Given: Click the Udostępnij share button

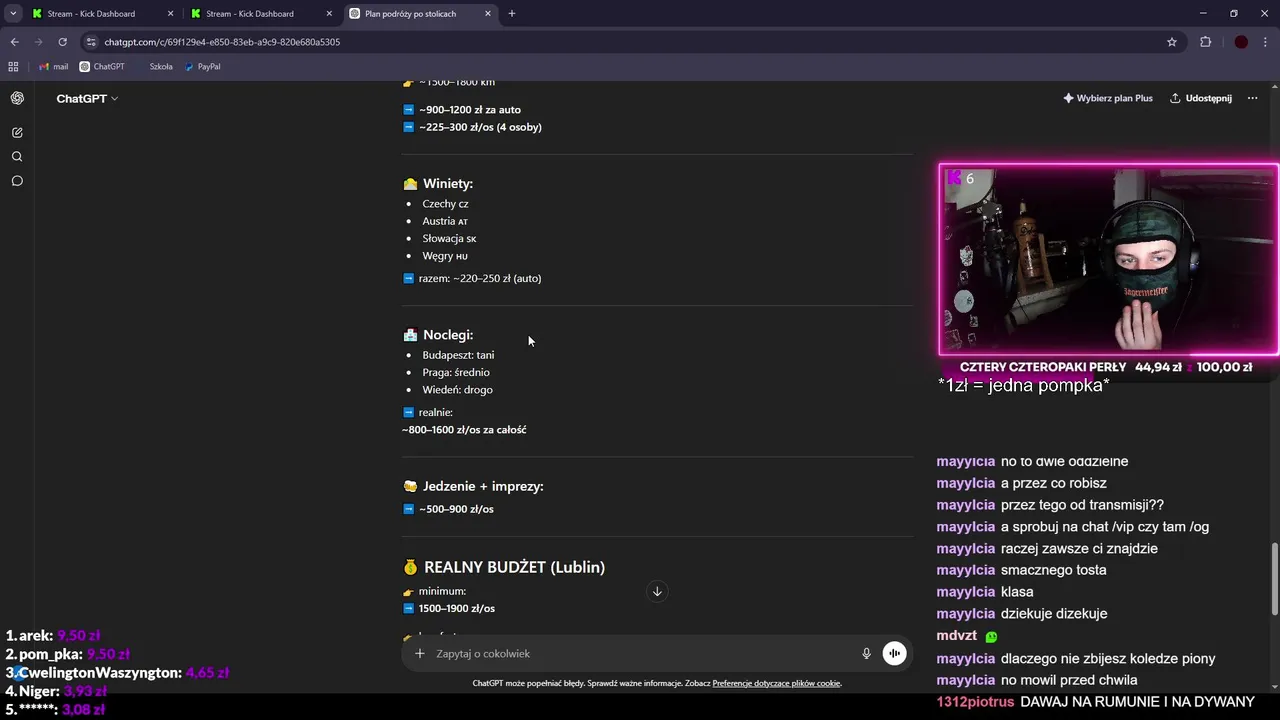Looking at the screenshot, I should click(1201, 98).
